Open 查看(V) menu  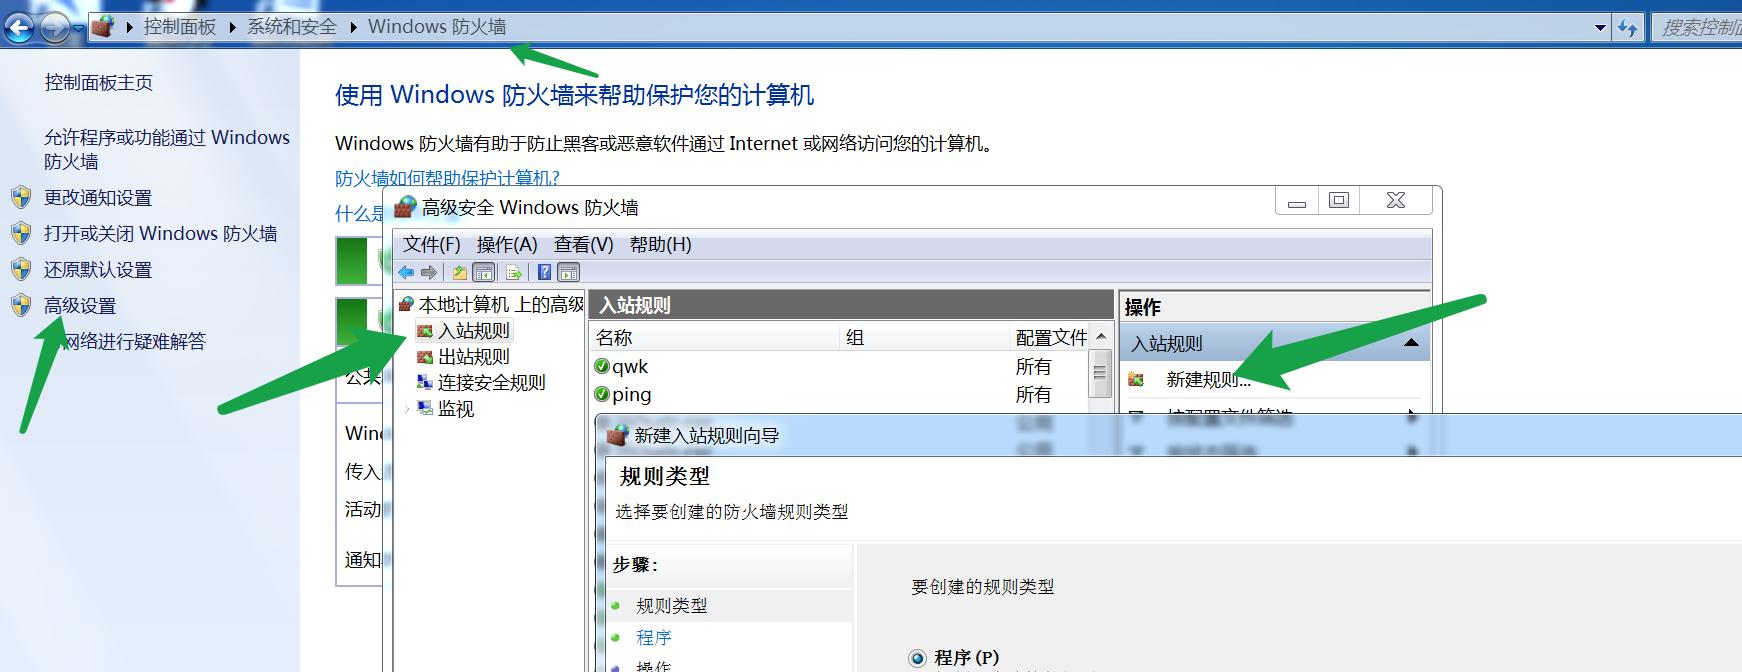click(584, 245)
